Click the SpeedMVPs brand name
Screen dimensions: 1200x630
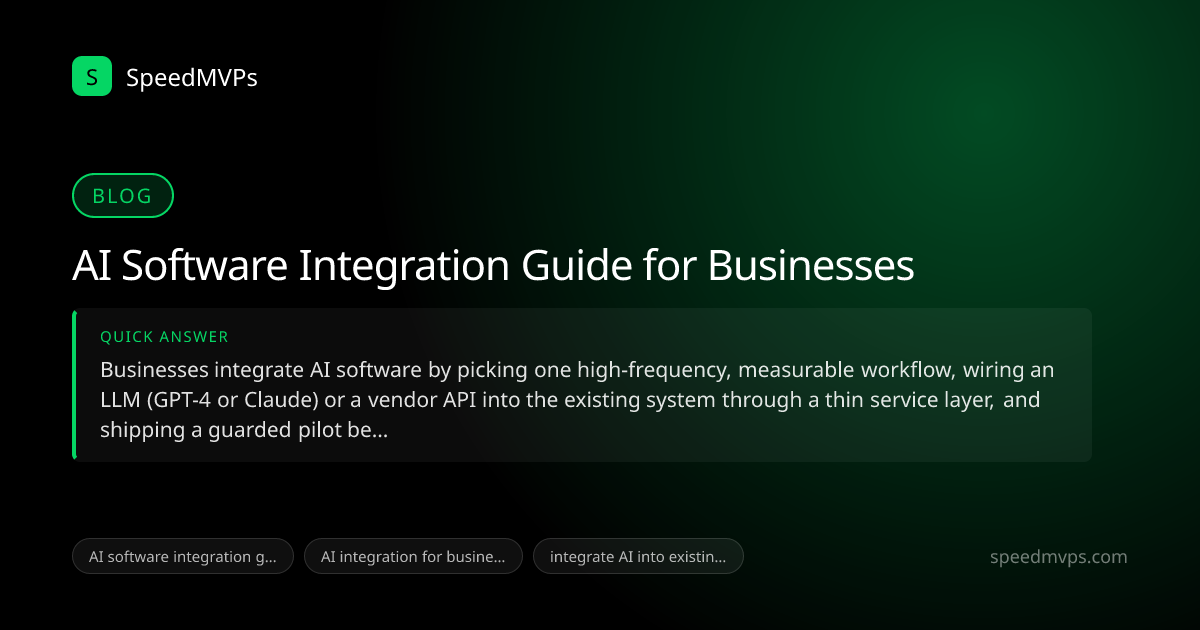coord(192,77)
